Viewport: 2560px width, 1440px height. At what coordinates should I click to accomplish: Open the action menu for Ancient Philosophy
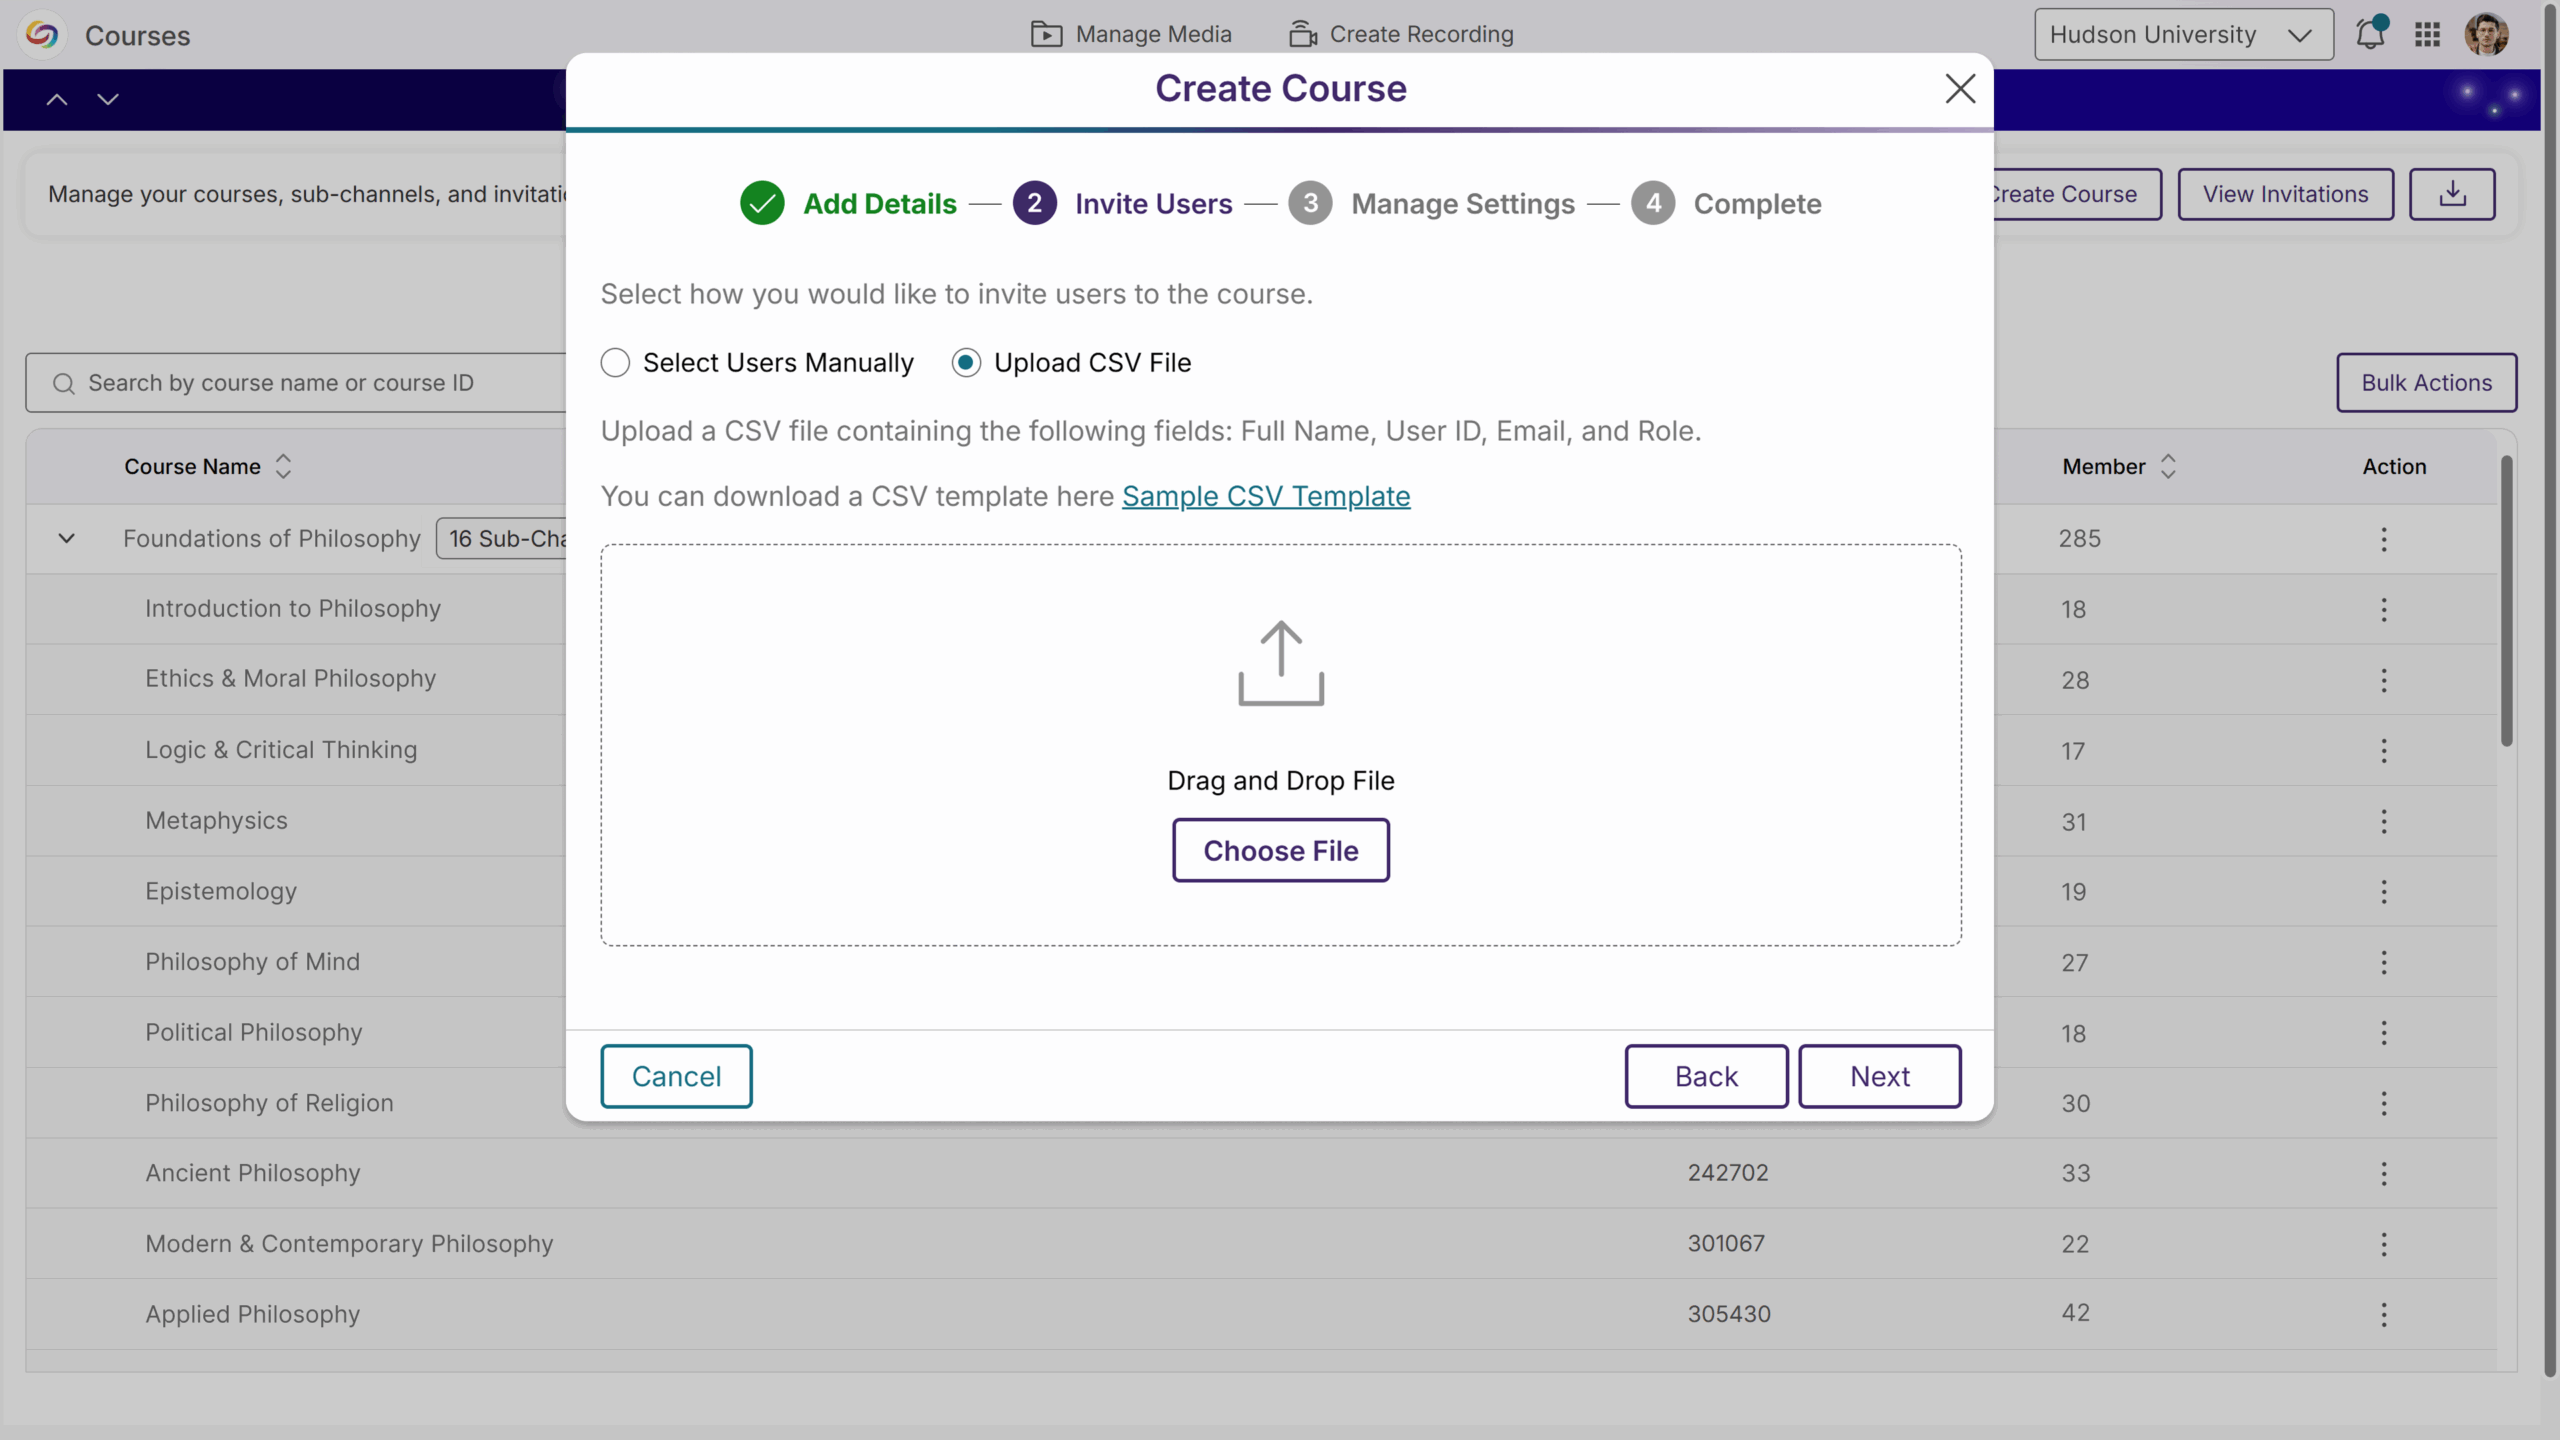2383,1174
